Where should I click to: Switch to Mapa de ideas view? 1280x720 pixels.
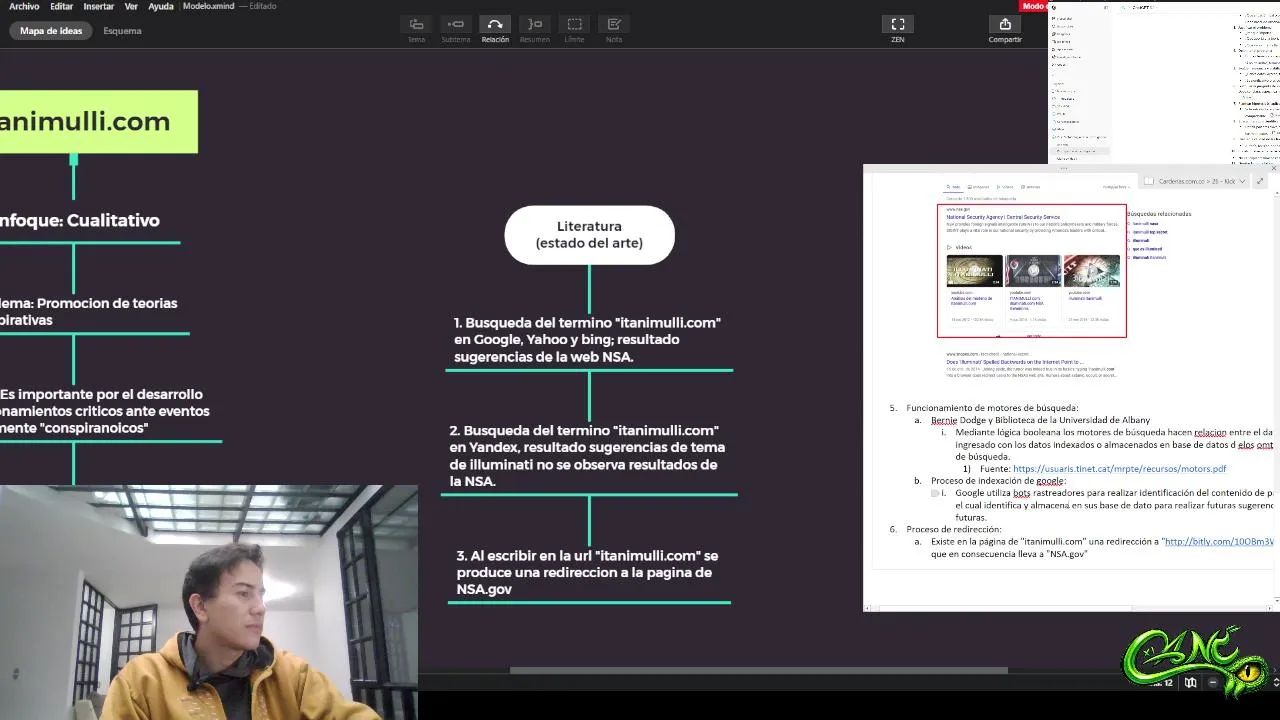[51, 31]
